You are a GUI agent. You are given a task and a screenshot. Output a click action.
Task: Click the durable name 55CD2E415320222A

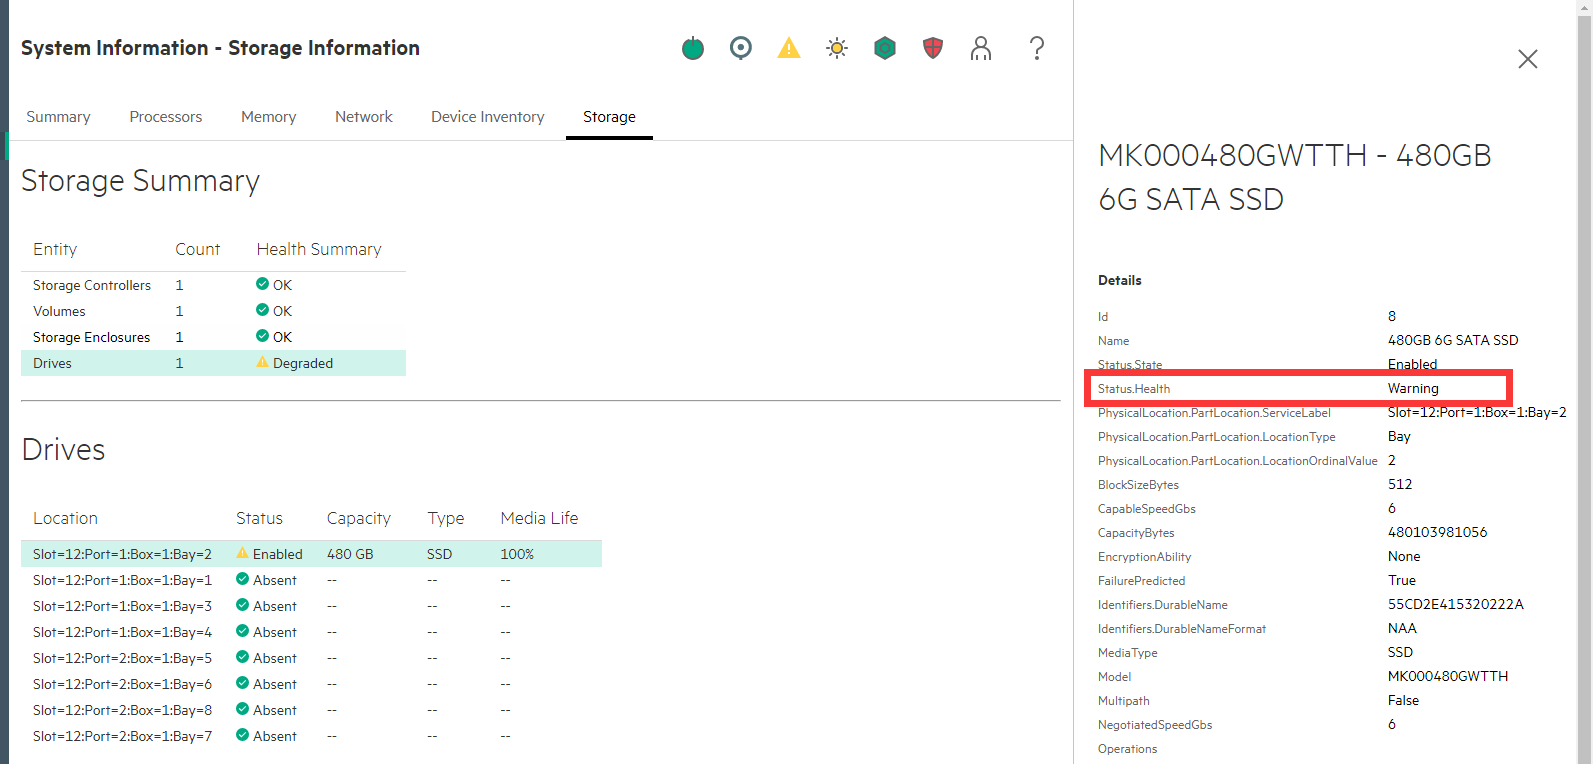(x=1456, y=604)
